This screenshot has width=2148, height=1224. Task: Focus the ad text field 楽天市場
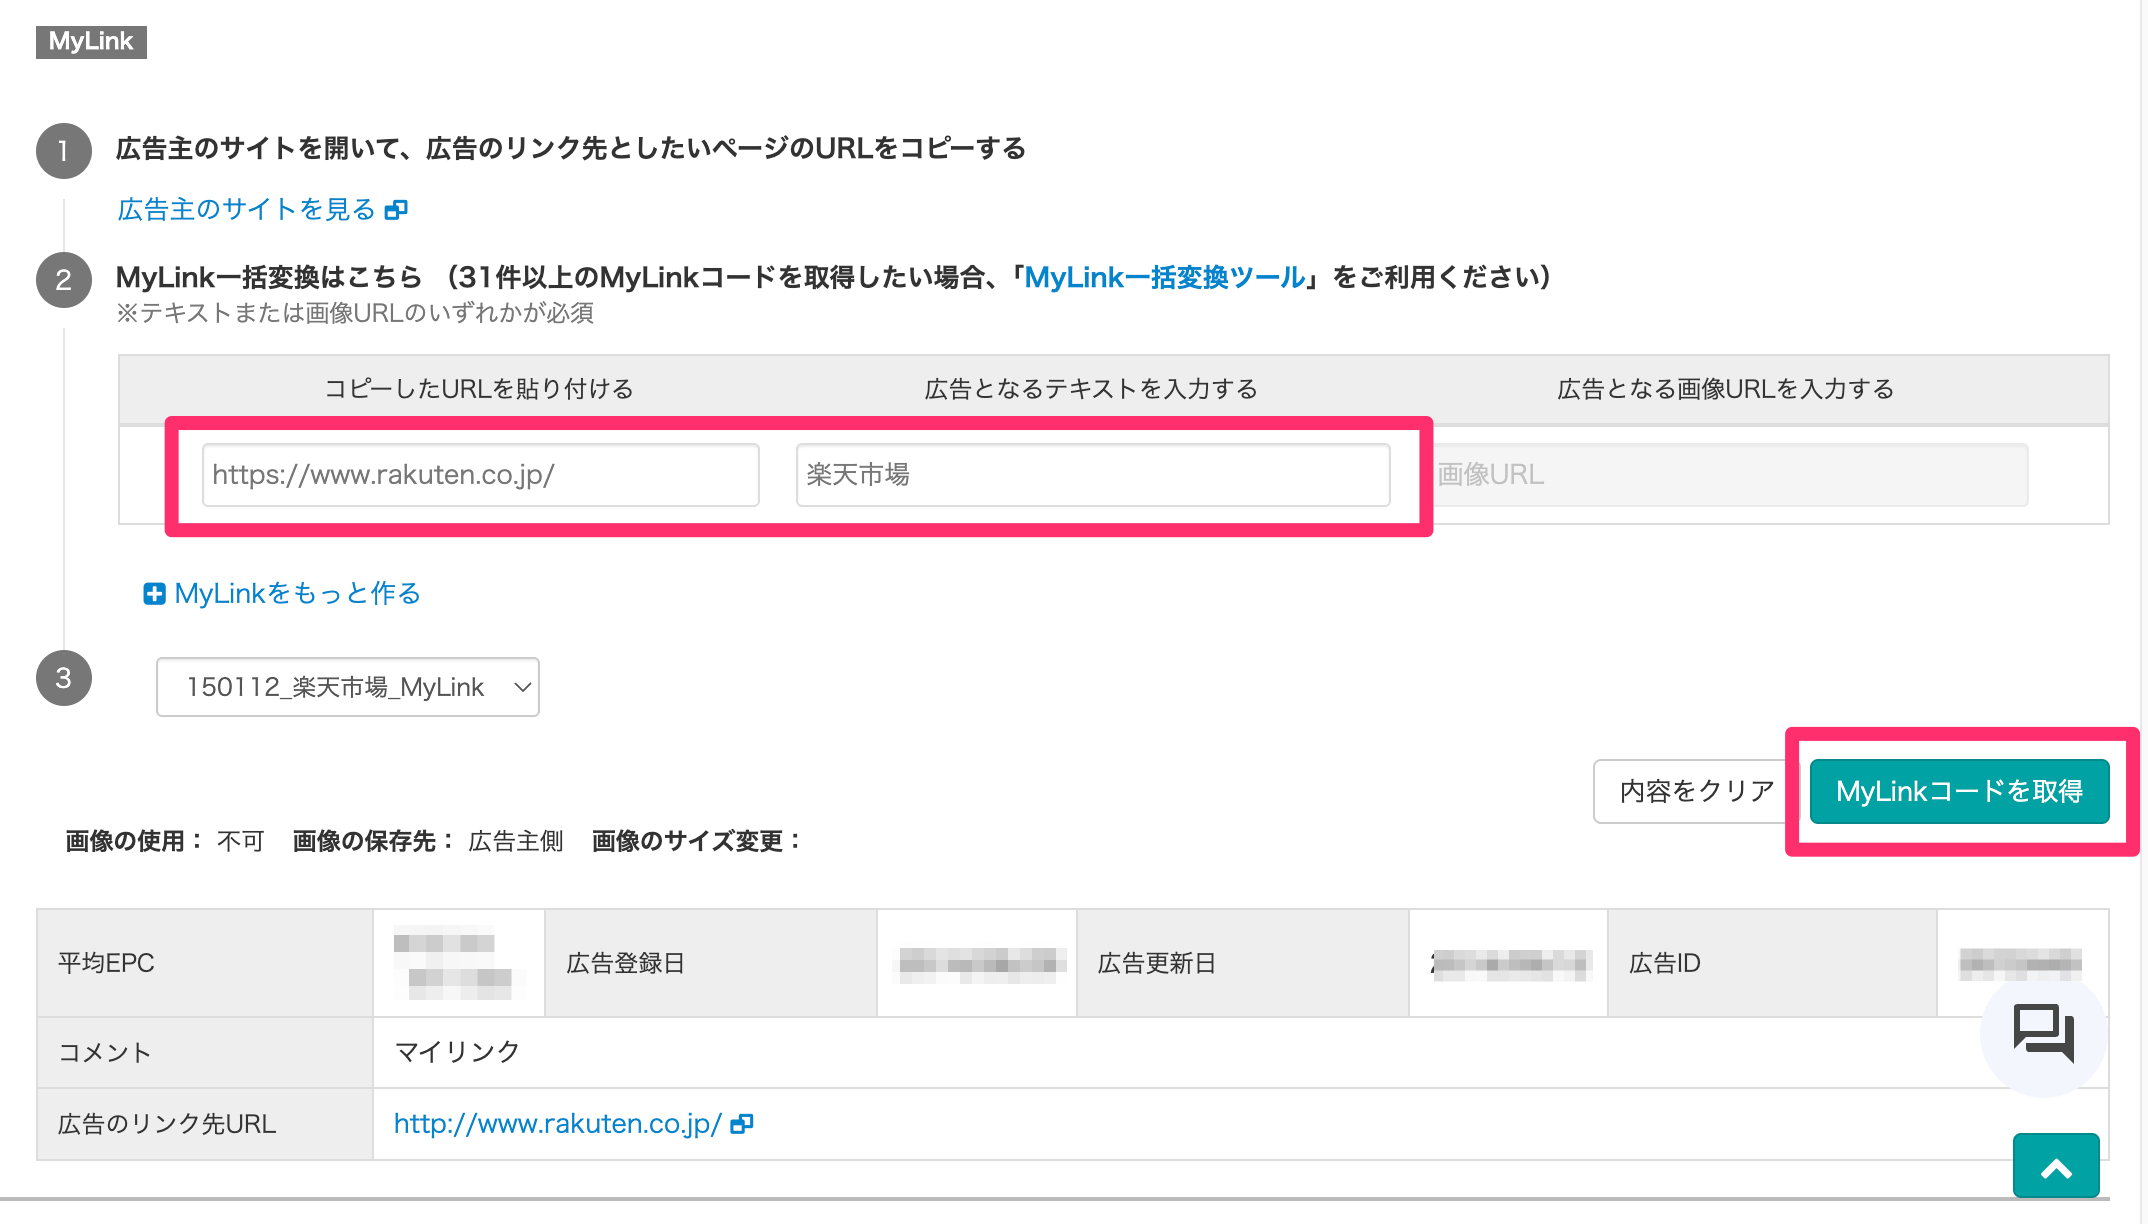click(1093, 475)
